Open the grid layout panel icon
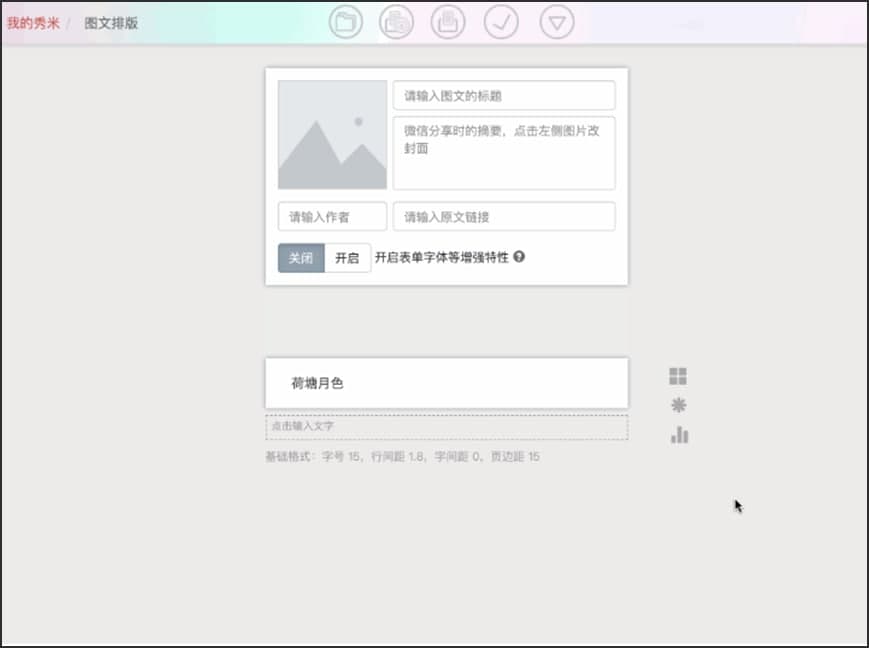Screen dimensions: 869x648 pyautogui.click(x=679, y=375)
